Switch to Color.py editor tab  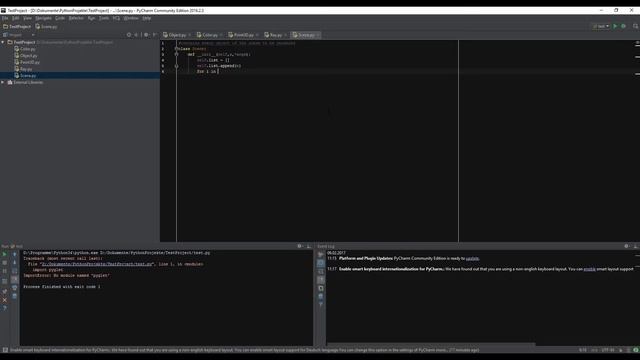pyautogui.click(x=209, y=35)
